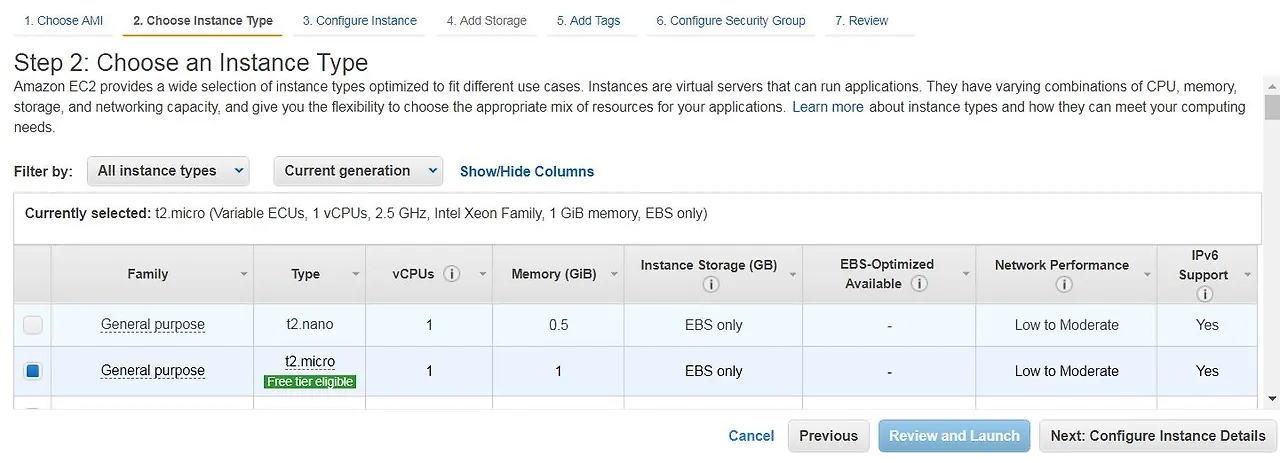Screen dimensions: 1280x463
Task: Go to 6. Configure Security Group step
Action: [x=731, y=21]
